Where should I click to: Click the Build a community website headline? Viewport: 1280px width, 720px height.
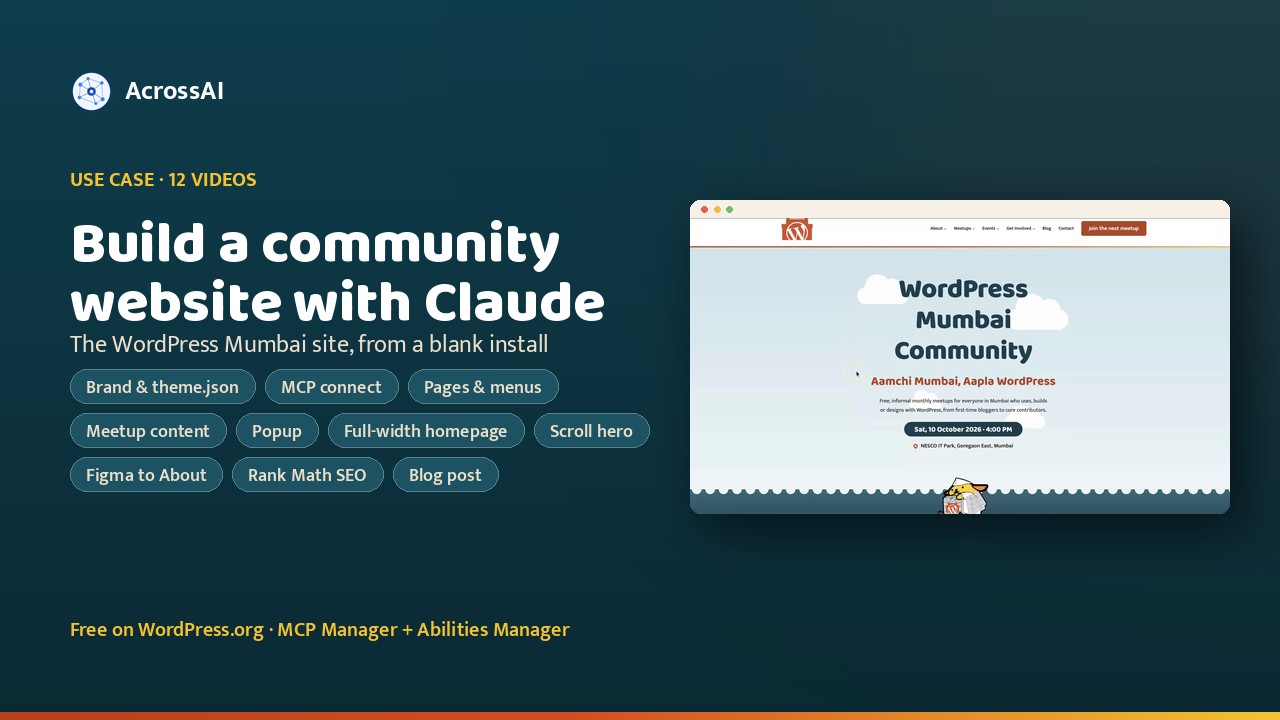[x=338, y=272]
